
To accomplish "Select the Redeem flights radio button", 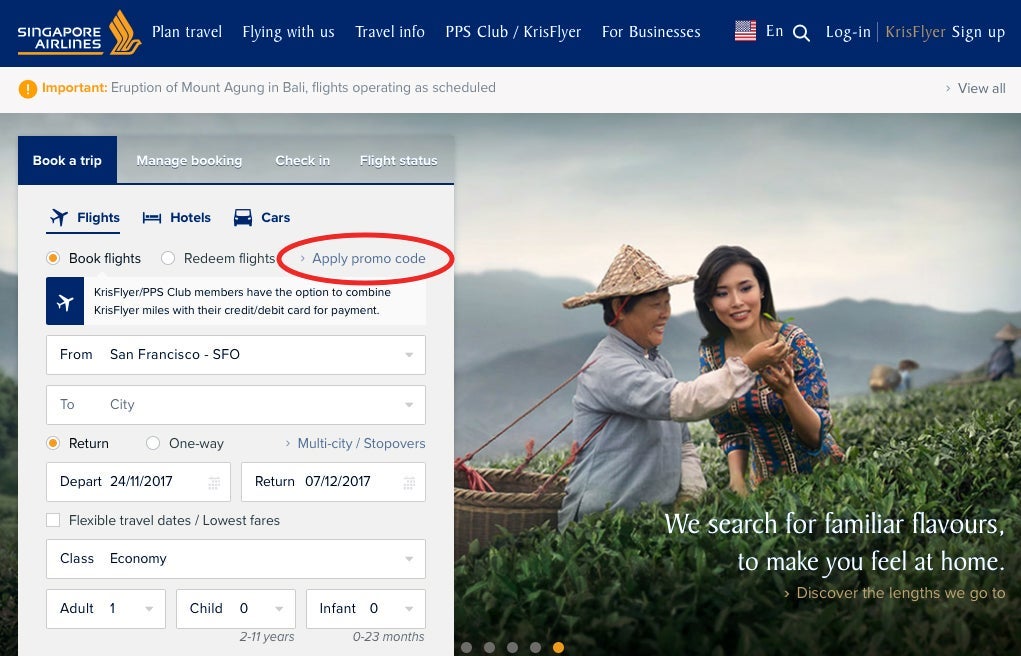I will click(168, 258).
